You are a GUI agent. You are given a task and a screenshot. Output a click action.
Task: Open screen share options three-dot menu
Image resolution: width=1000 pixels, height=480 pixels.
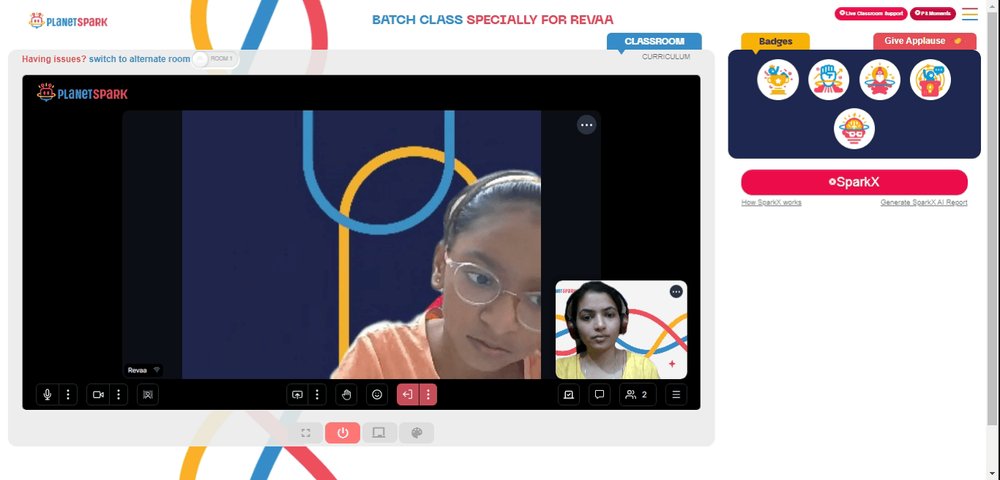[317, 395]
